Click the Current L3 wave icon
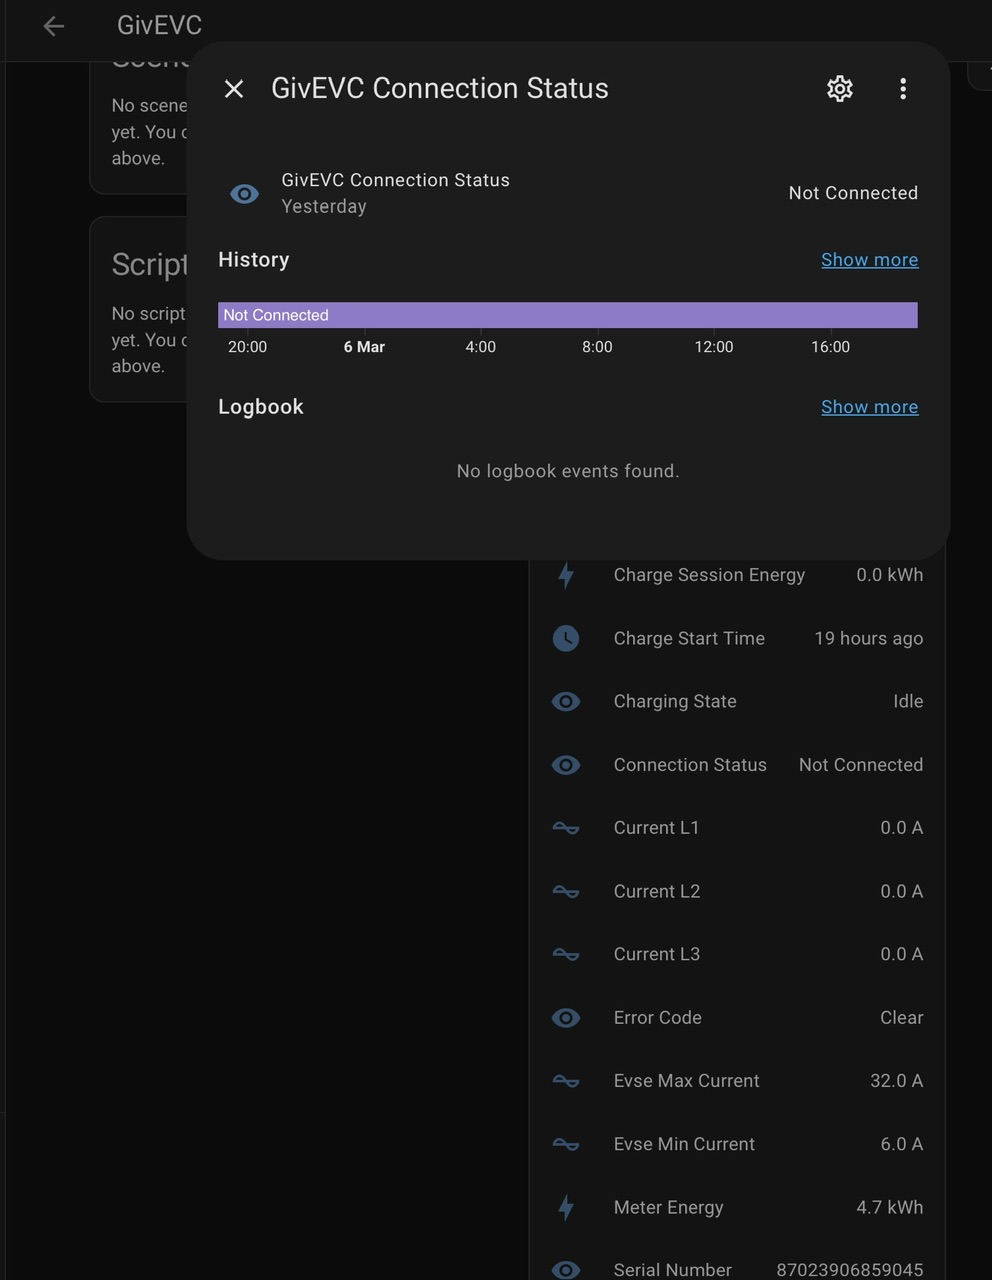The image size is (992, 1280). tap(566, 954)
